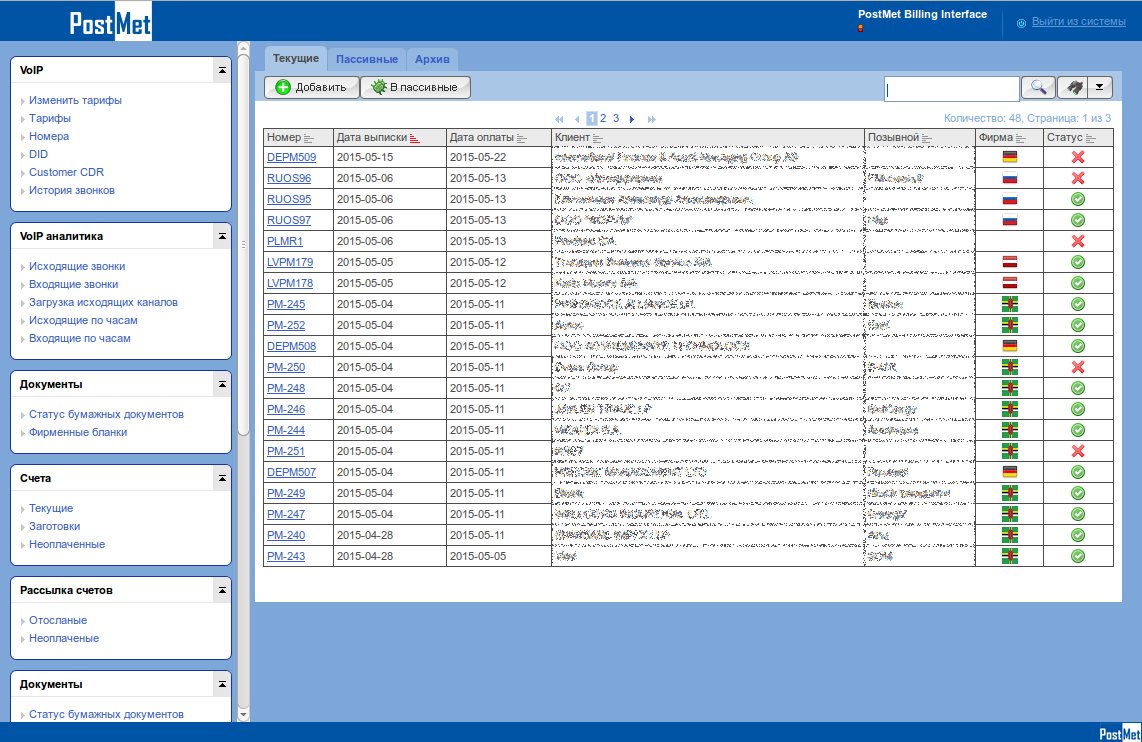The height and width of the screenshot is (742, 1142).
Task: Click Russian flag in RUOS96 row
Action: [x=1009, y=178]
